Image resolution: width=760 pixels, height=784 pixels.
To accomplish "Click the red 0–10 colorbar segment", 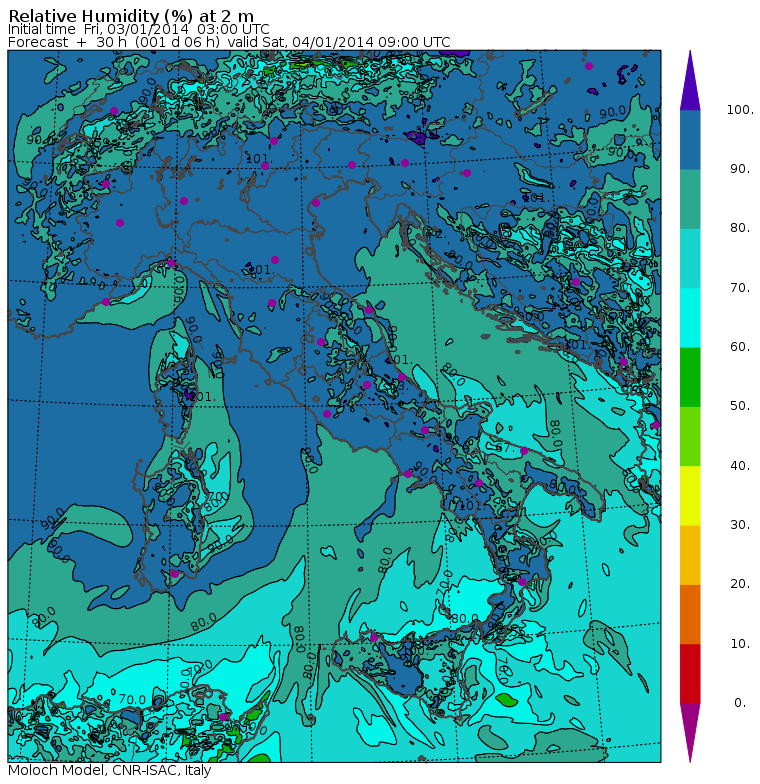I will pos(690,674).
